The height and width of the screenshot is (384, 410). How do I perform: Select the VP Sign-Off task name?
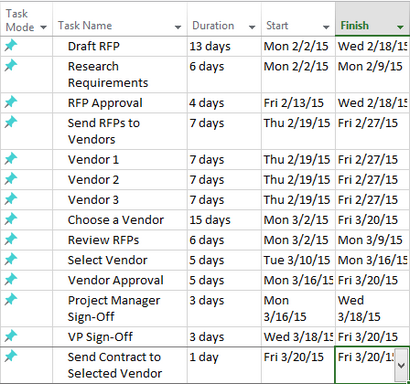(x=100, y=337)
